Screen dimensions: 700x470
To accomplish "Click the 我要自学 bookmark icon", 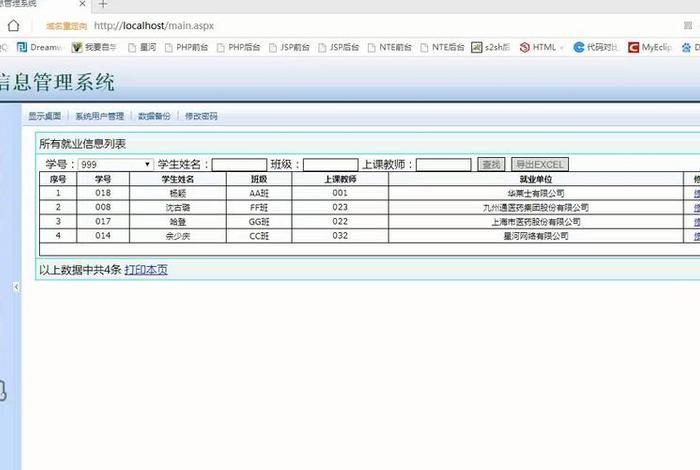I will [x=75, y=47].
